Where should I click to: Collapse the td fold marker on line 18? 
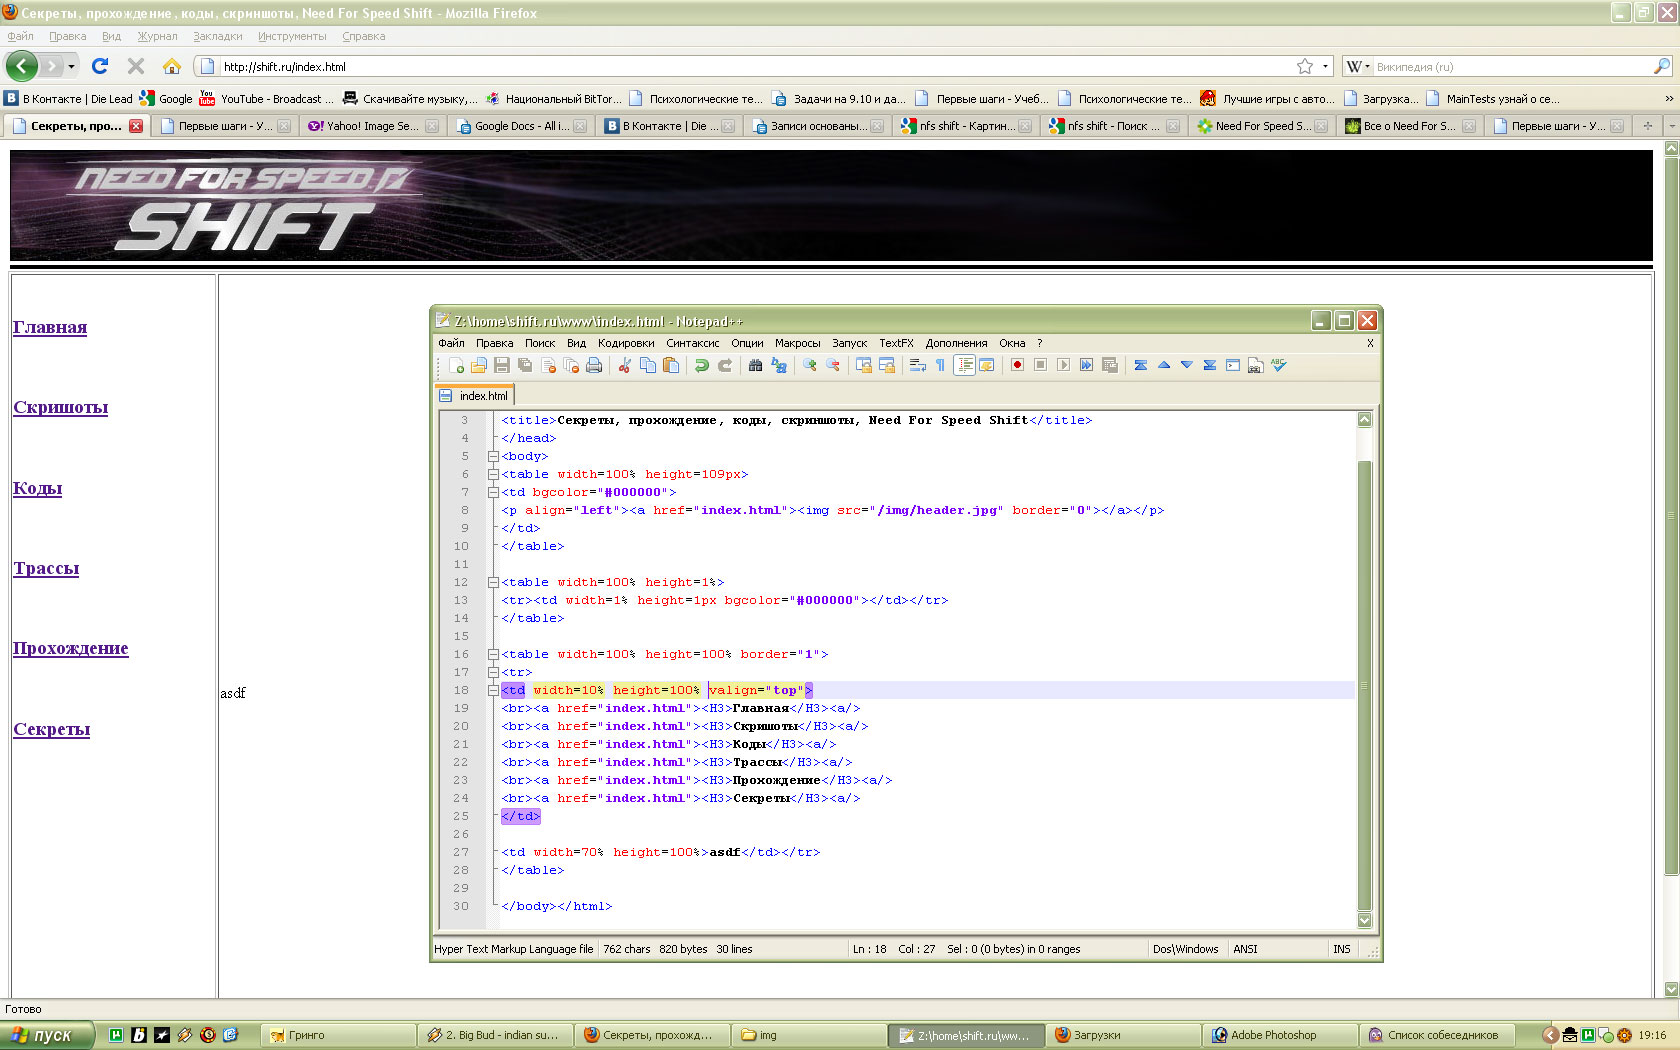click(493, 690)
